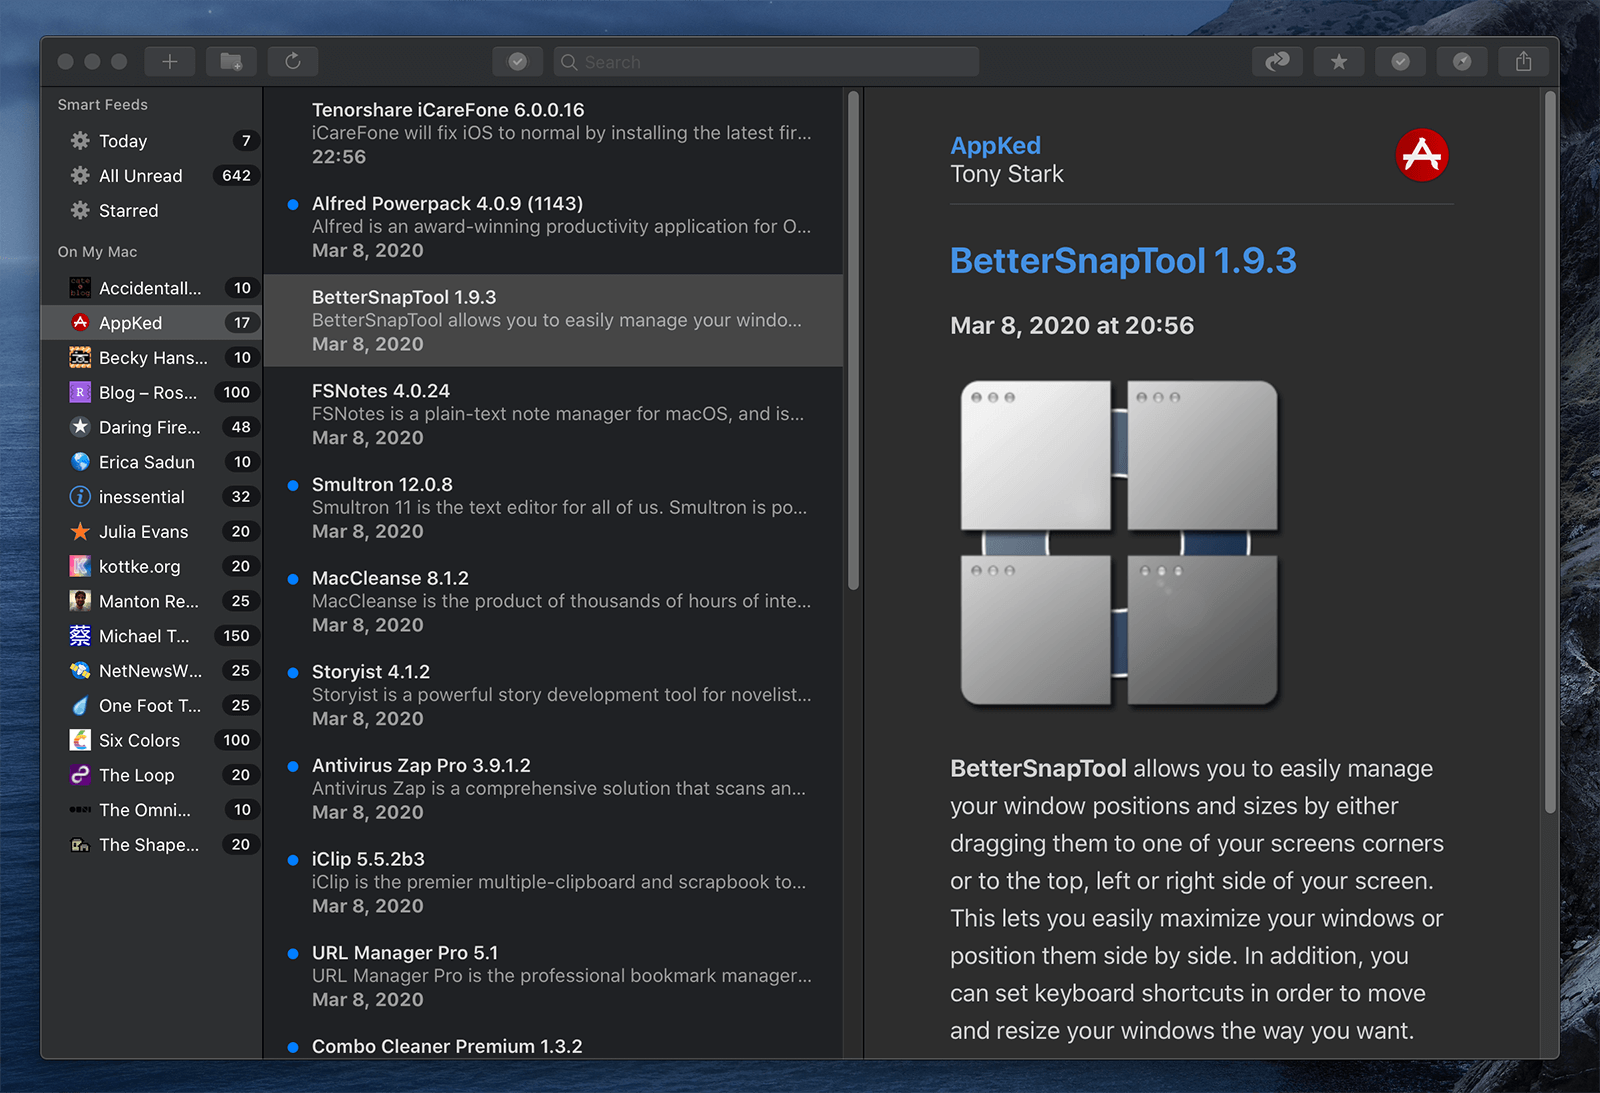
Task: Click the inessential info icon
Action: [x=80, y=497]
